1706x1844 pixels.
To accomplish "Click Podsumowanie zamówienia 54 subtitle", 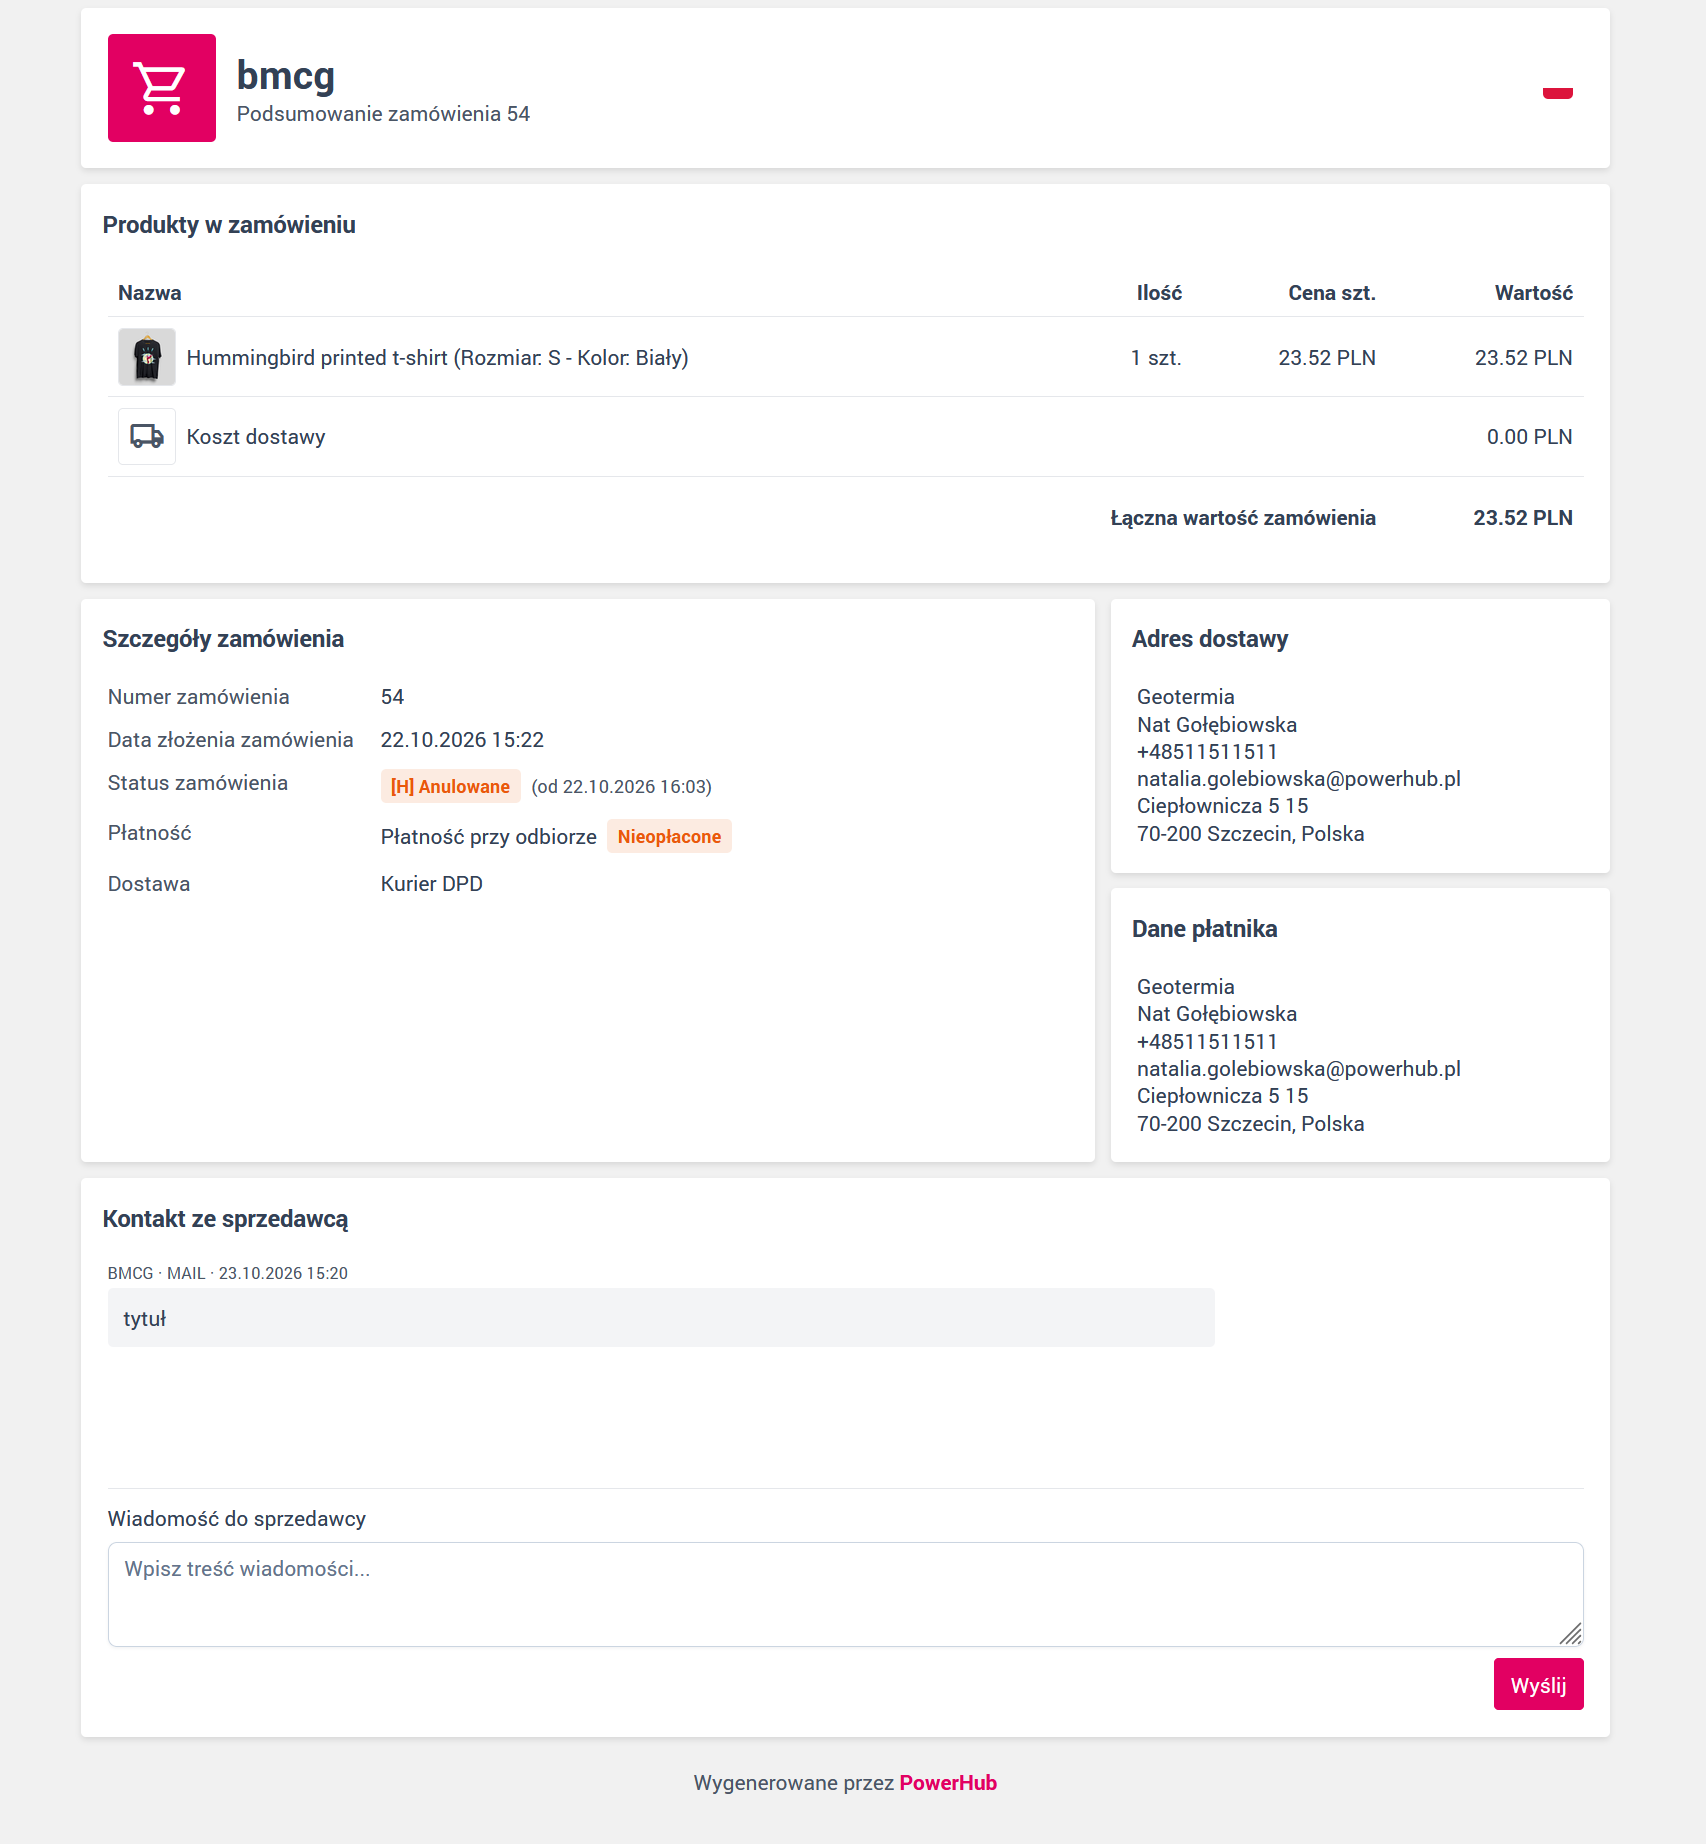I will (x=383, y=114).
